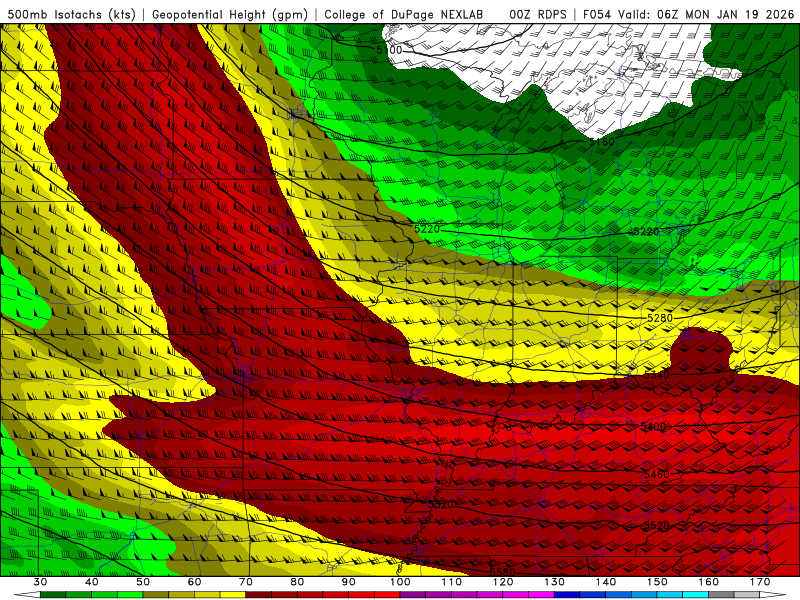Click the '60' value on the color scale
The width and height of the screenshot is (800, 600).
click(x=194, y=582)
